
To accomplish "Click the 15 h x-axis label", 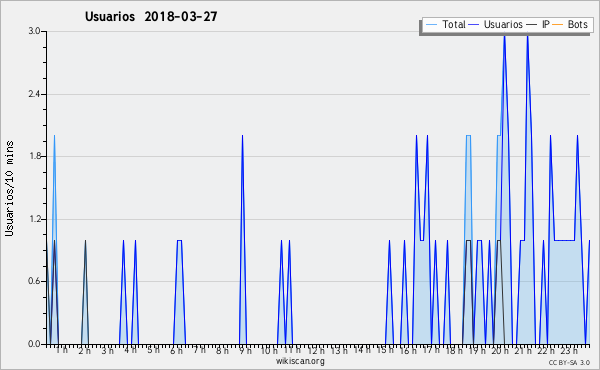I will pyautogui.click(x=385, y=350).
